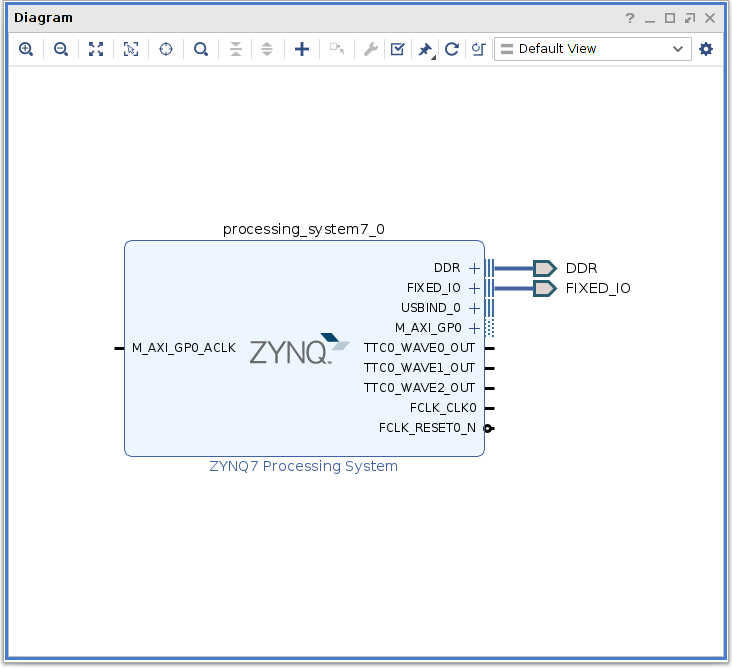Select the M_AXI_GP0_ACLK input pin

pyautogui.click(x=119, y=348)
